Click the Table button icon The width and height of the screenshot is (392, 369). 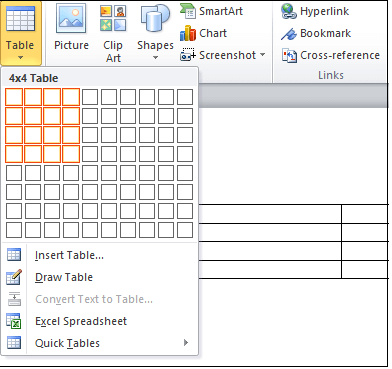click(x=20, y=19)
